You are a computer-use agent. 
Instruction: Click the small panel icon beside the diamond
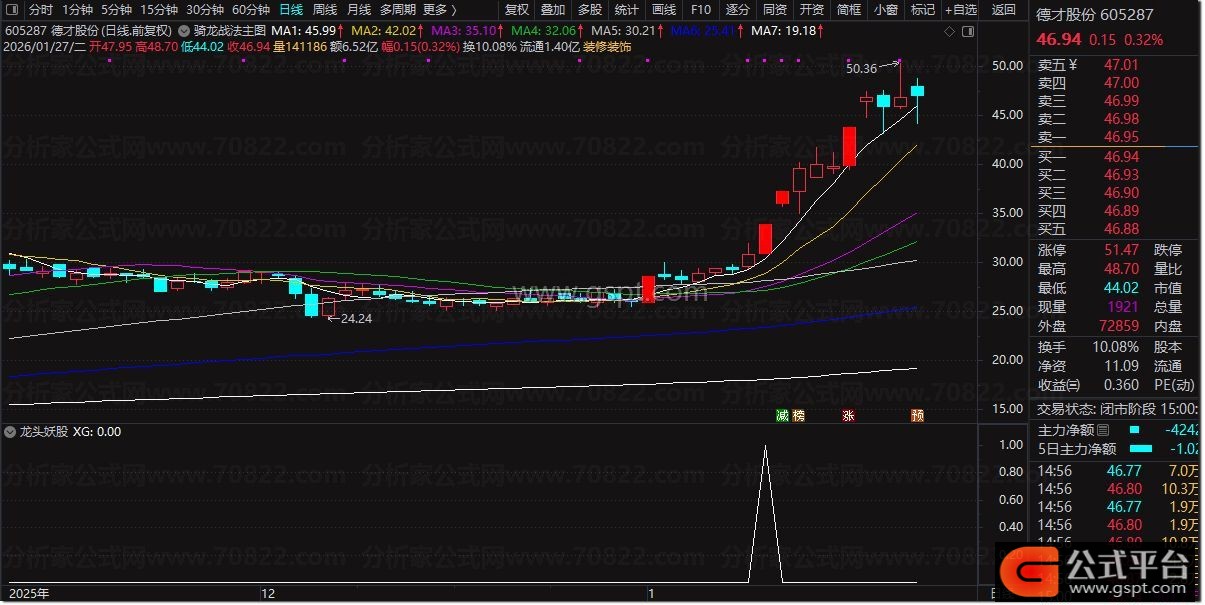click(966, 31)
